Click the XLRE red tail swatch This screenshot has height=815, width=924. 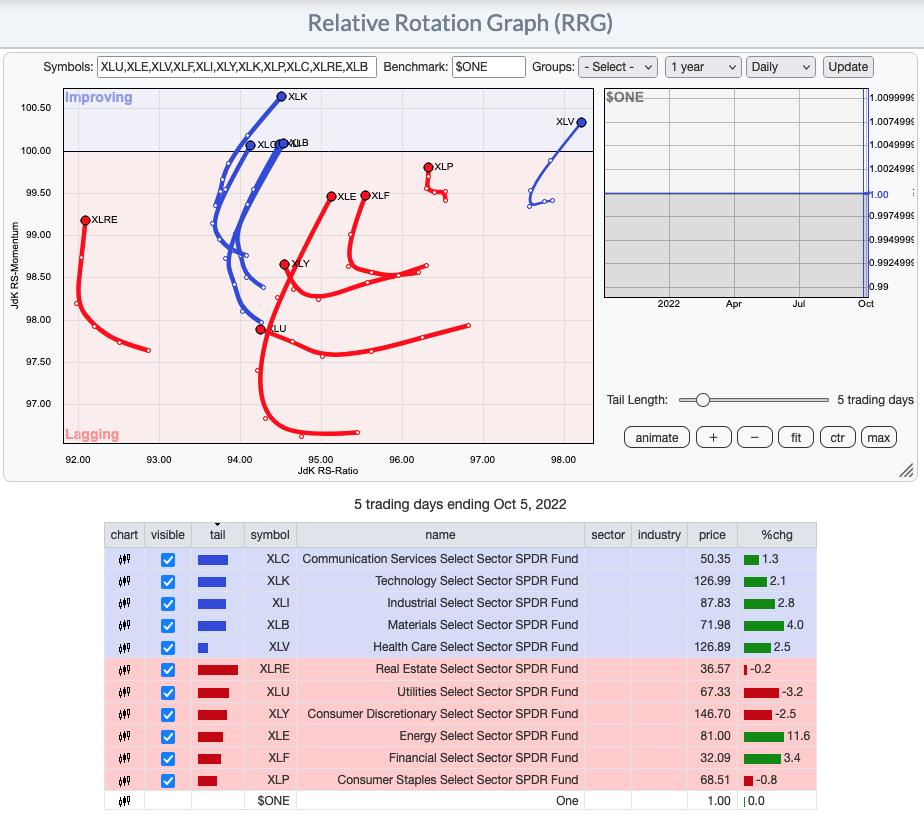pos(218,670)
